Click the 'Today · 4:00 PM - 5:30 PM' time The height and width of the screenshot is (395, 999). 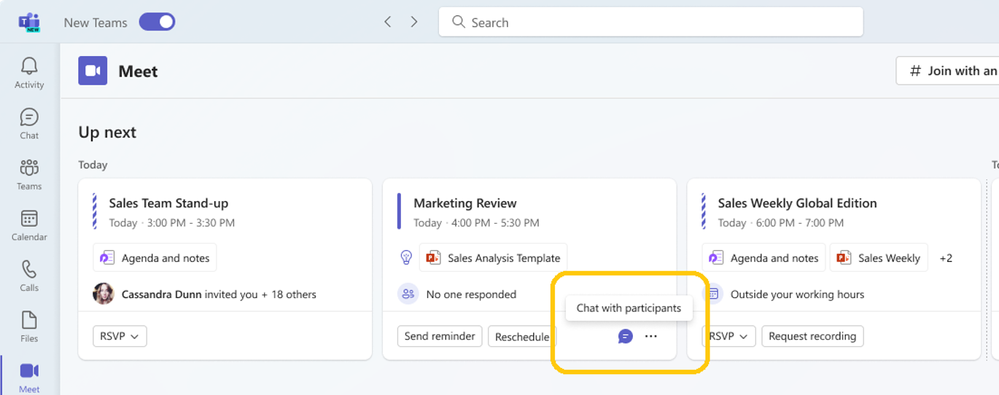click(x=477, y=223)
